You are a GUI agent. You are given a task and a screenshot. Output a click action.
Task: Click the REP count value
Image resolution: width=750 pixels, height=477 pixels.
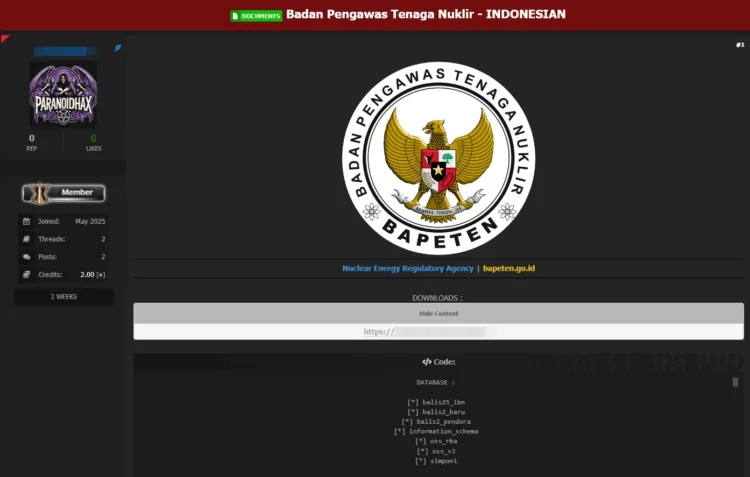point(32,138)
